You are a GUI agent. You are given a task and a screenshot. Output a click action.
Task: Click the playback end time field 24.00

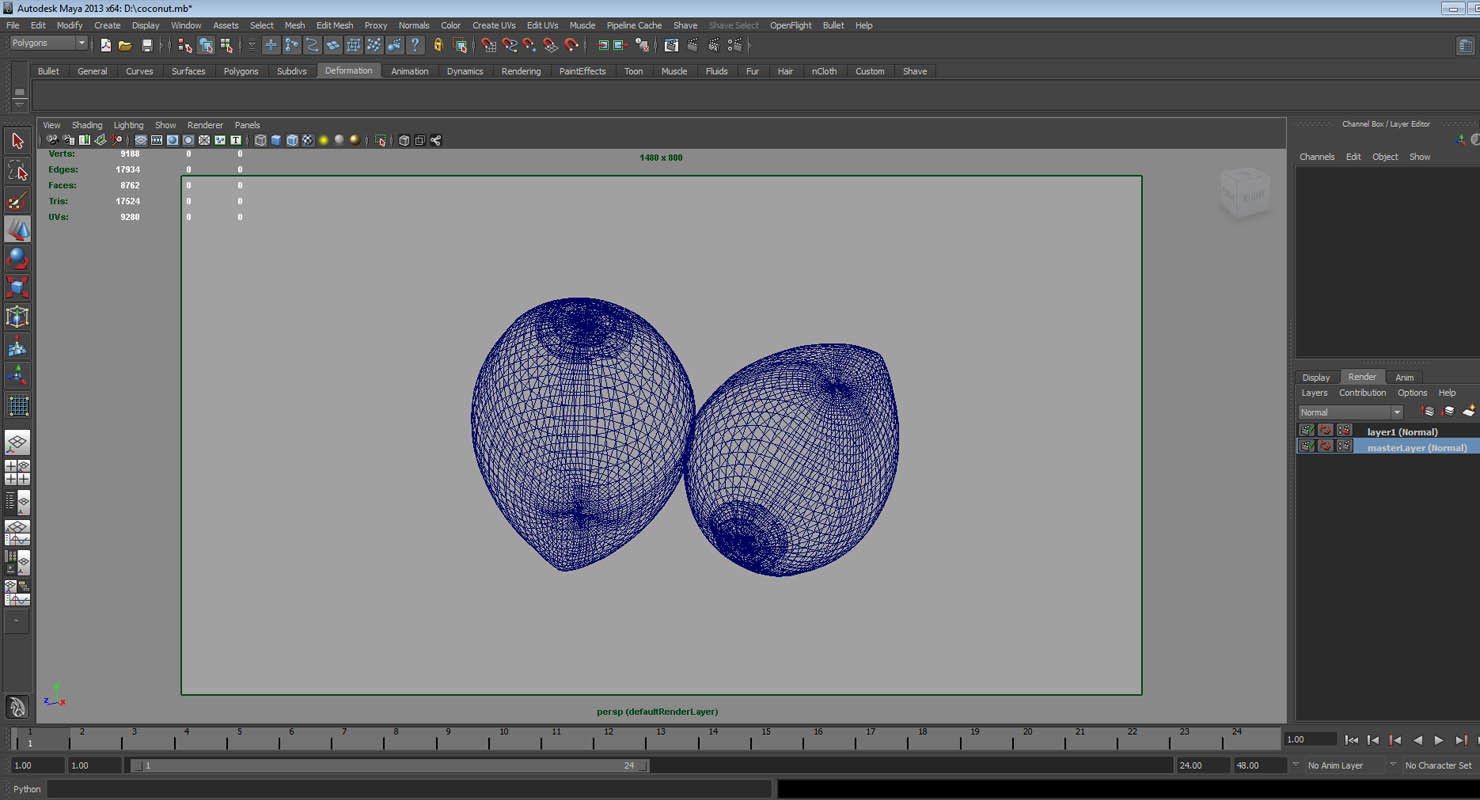(x=1203, y=765)
